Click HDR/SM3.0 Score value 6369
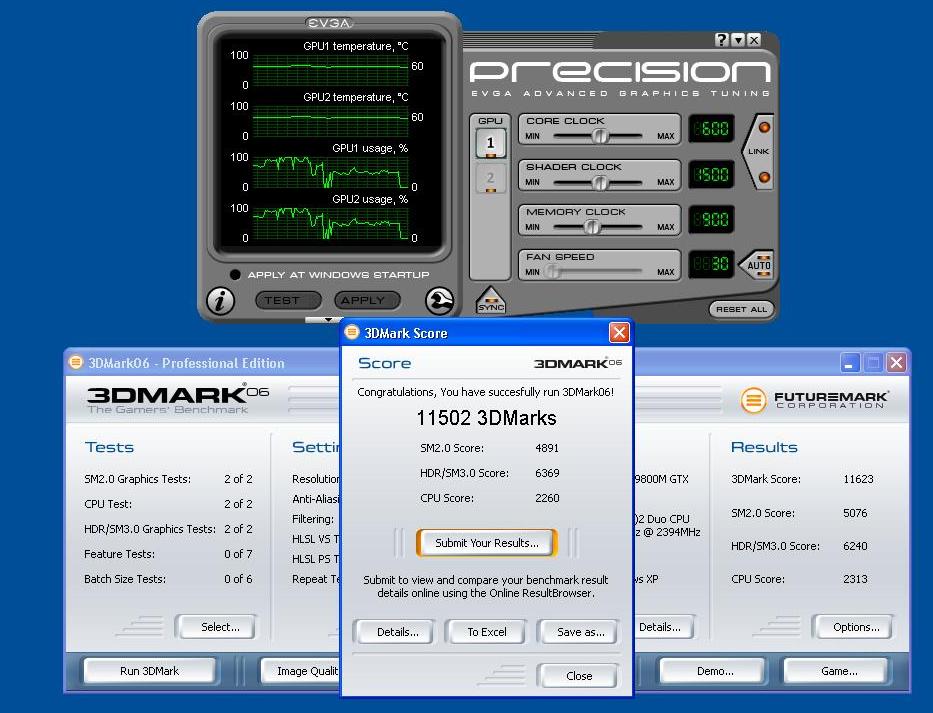 coord(547,473)
